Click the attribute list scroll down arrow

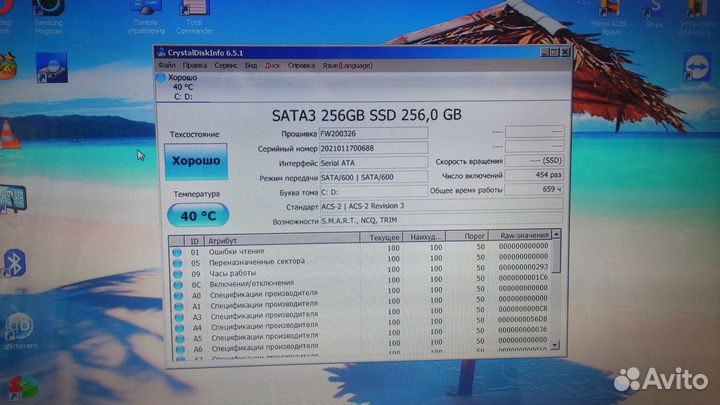(x=556, y=344)
